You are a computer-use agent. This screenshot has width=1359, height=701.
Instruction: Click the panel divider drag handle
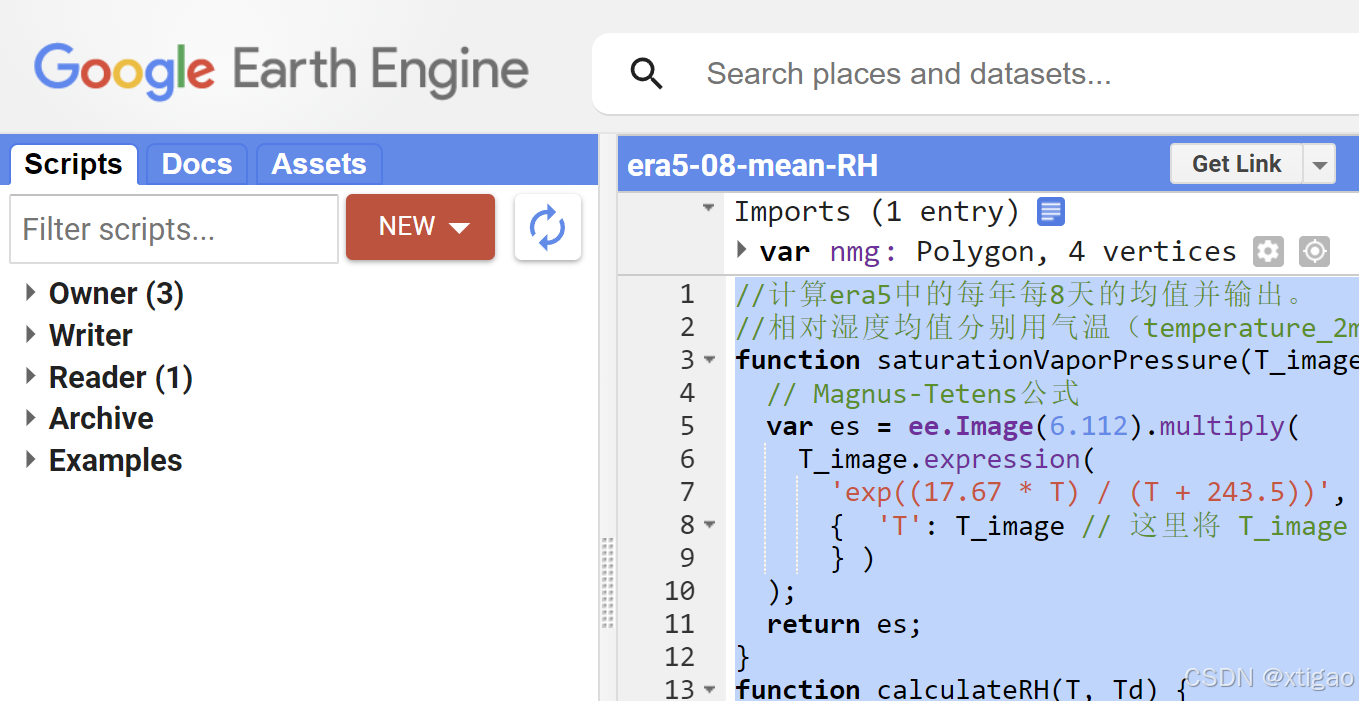coord(607,583)
